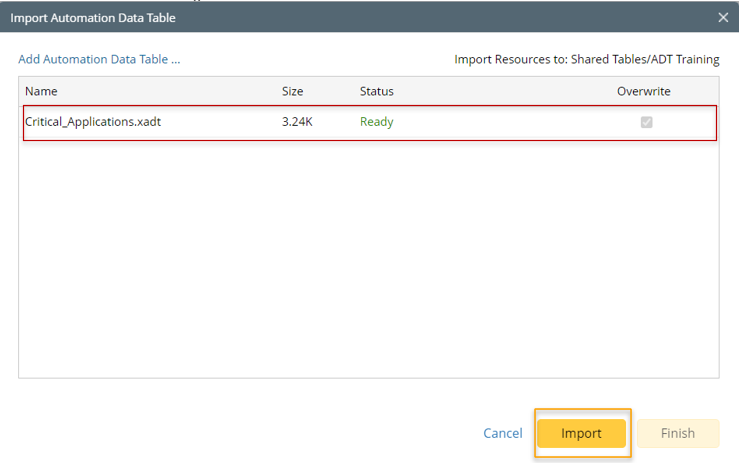
Task: Click the Import Resources to label
Action: click(510, 60)
